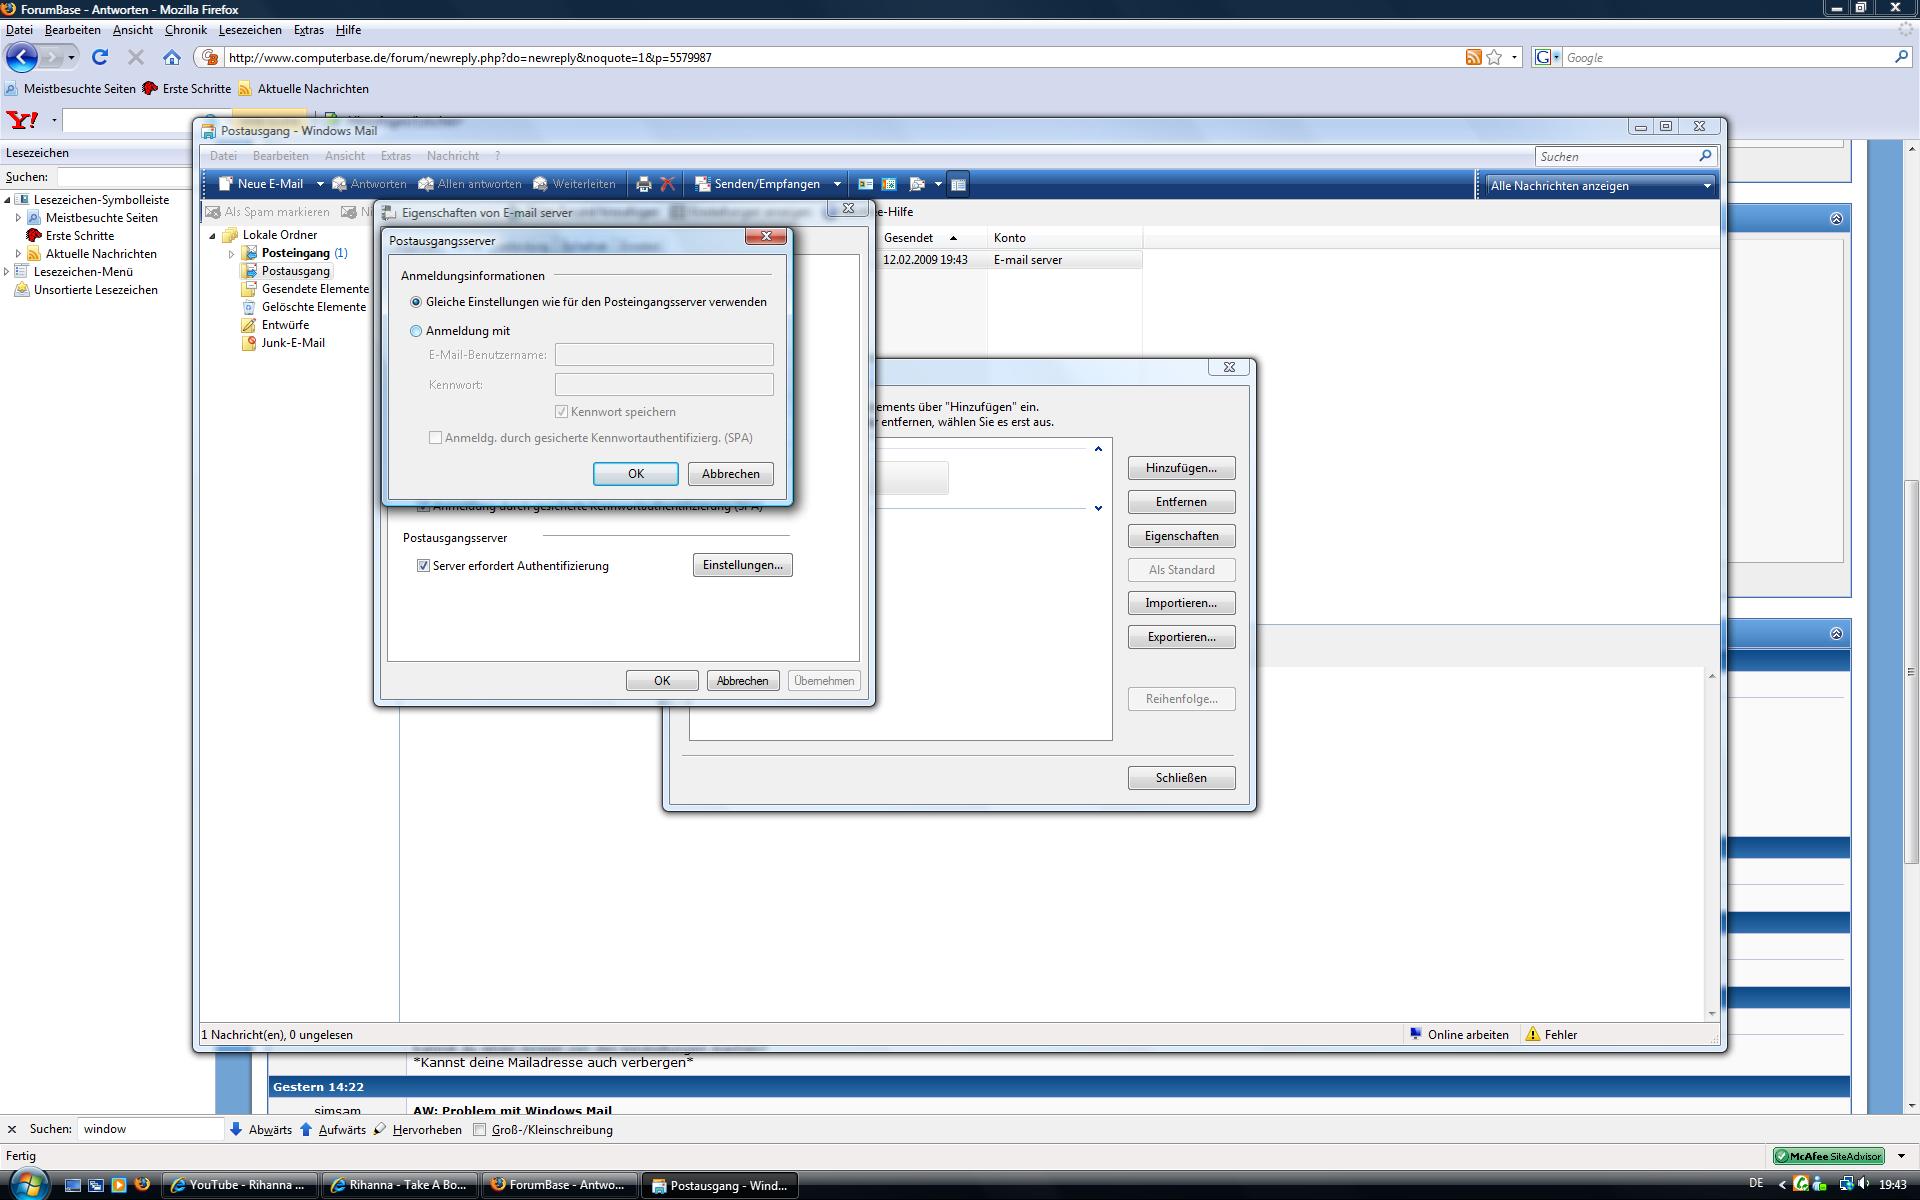
Task: Collapse Lesezeichen-Symbolleiste tree node
Action: coord(7,200)
